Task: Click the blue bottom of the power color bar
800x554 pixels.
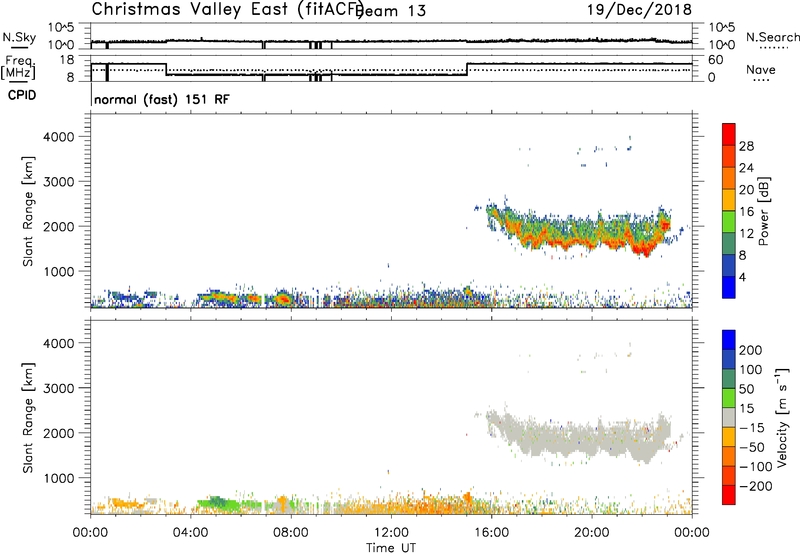Action: pyautogui.click(x=729, y=287)
